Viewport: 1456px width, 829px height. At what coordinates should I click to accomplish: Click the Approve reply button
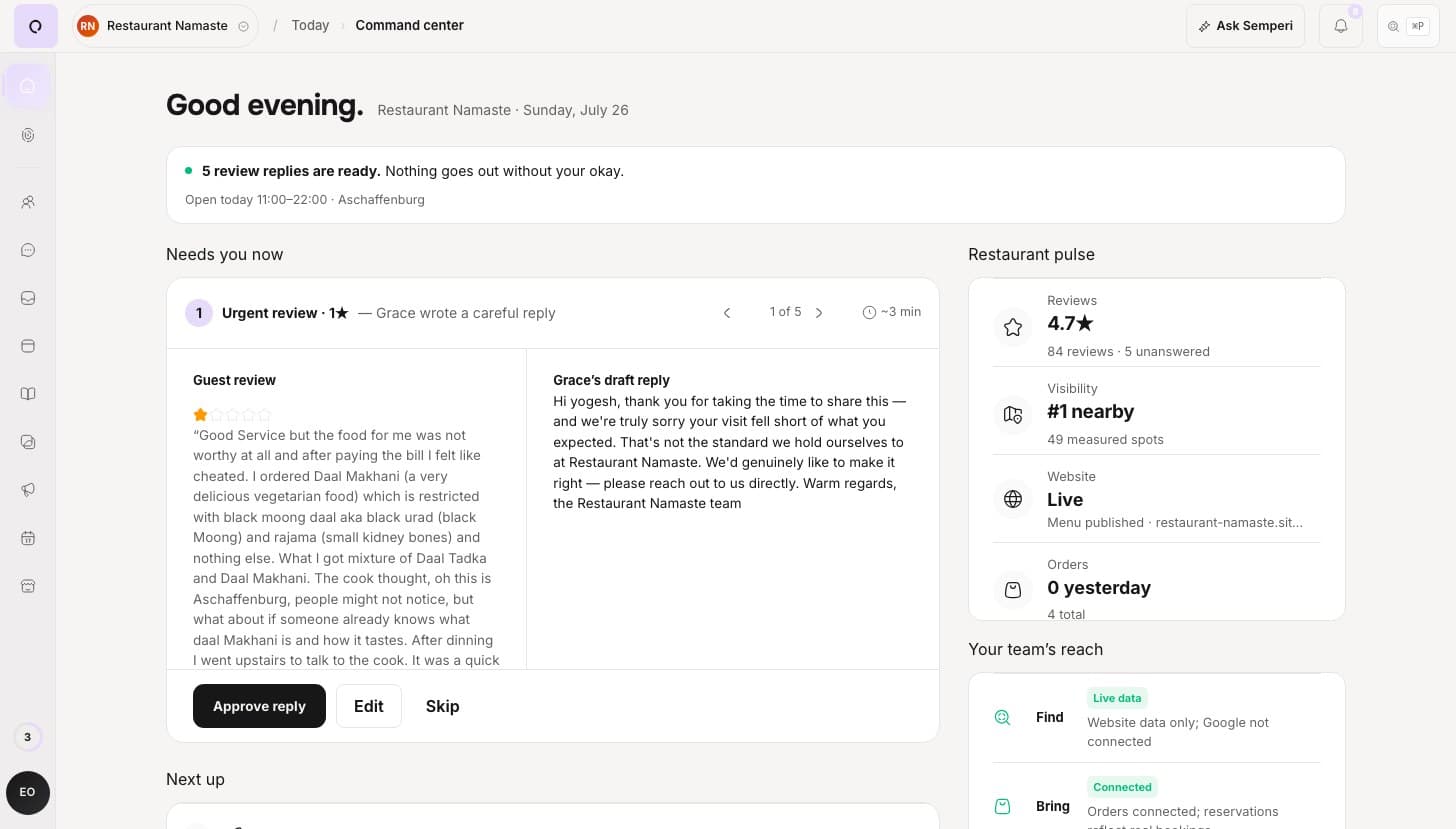click(259, 706)
